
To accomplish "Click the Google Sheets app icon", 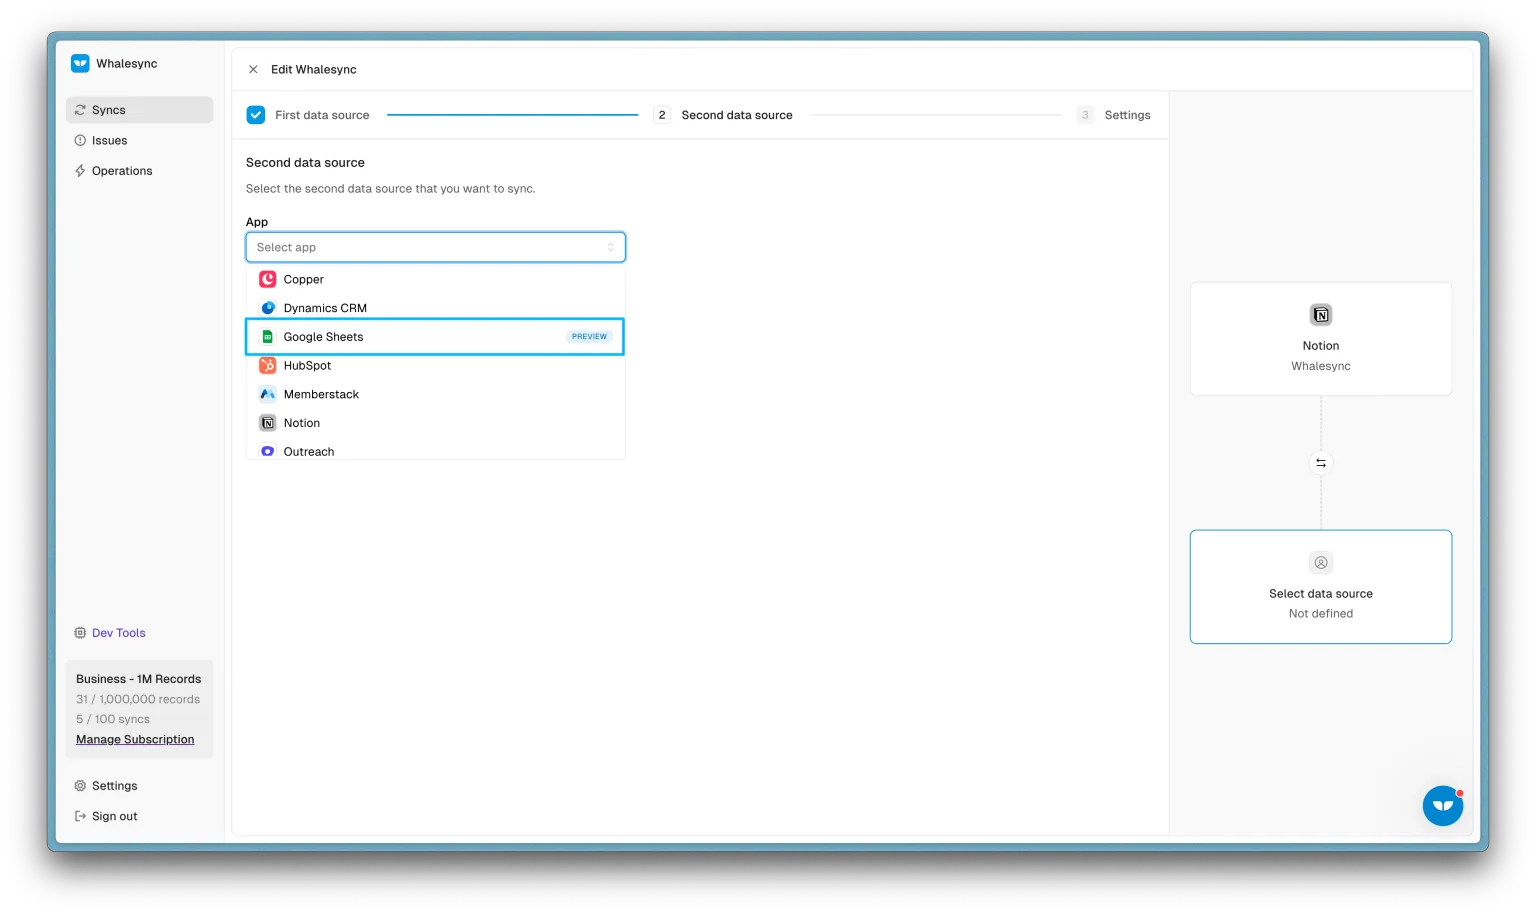I will 267,337.
